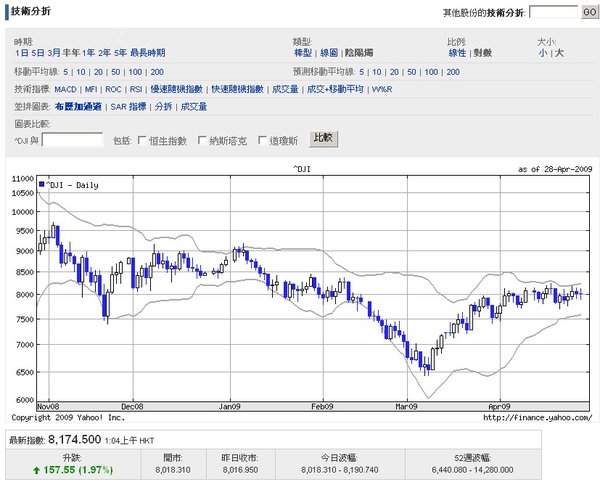
Task: Click the ^DJI 與 comparison input box
Action: point(72,140)
